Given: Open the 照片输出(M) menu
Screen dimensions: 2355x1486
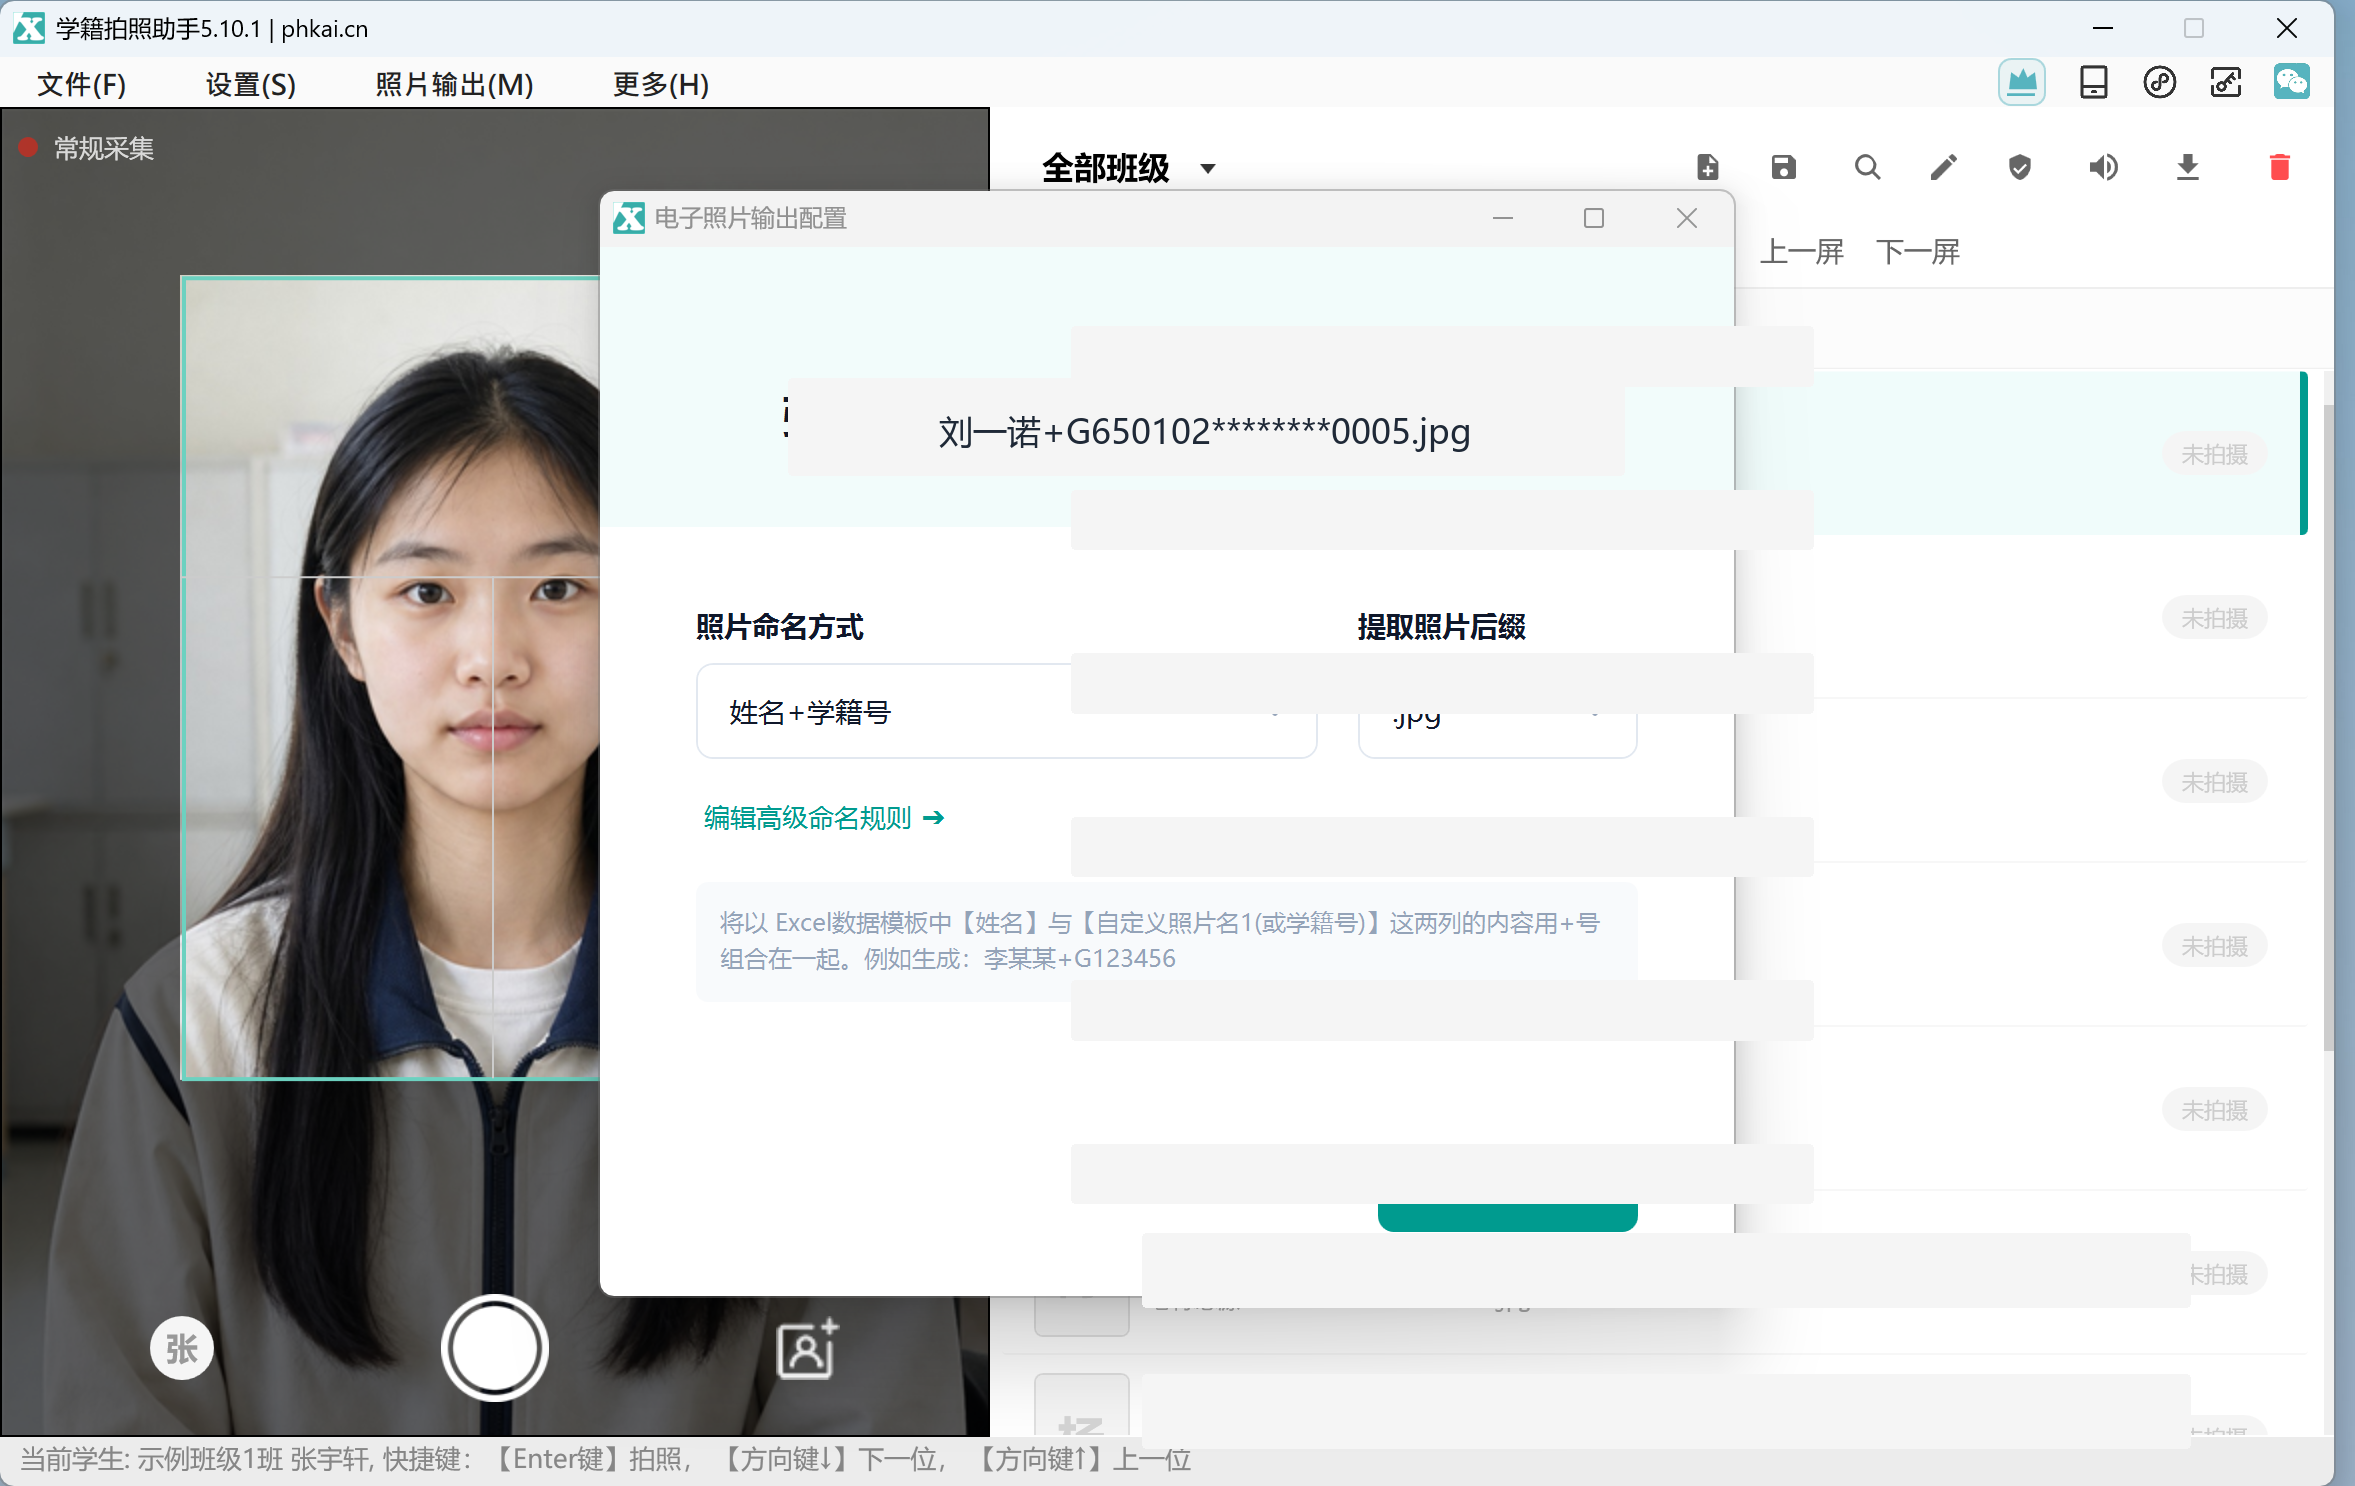Looking at the screenshot, I should (454, 84).
